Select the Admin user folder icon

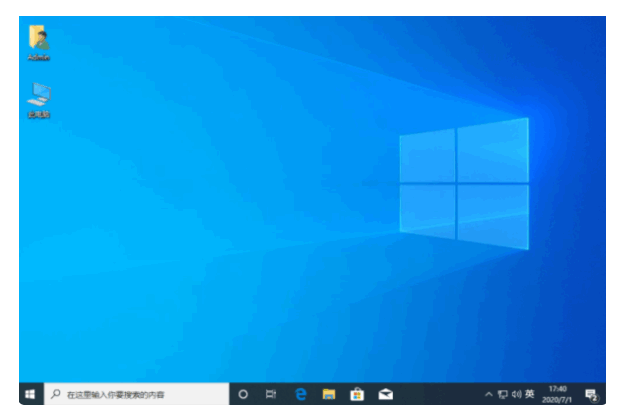[x=38, y=42]
